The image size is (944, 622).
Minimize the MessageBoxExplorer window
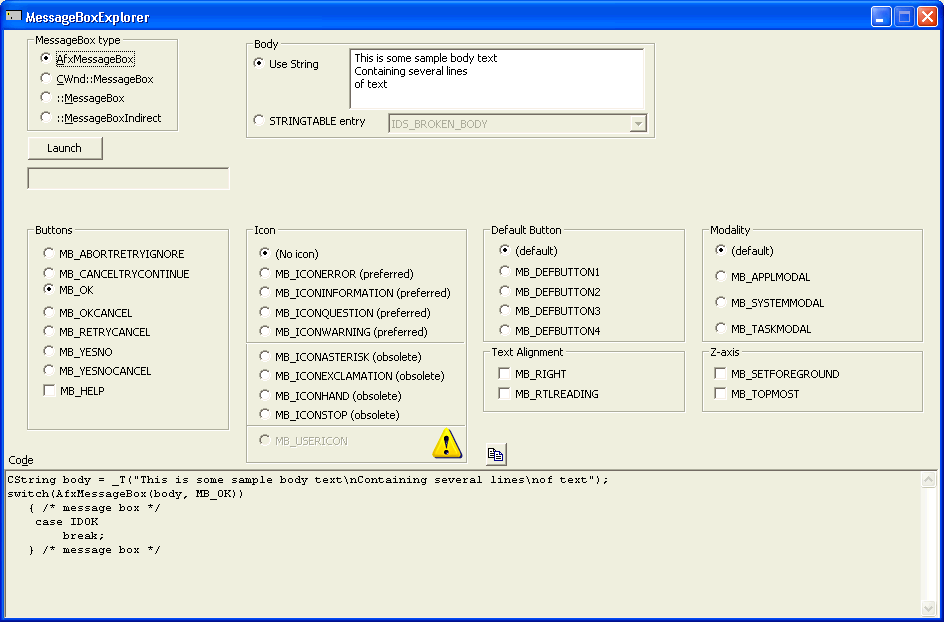[881, 17]
